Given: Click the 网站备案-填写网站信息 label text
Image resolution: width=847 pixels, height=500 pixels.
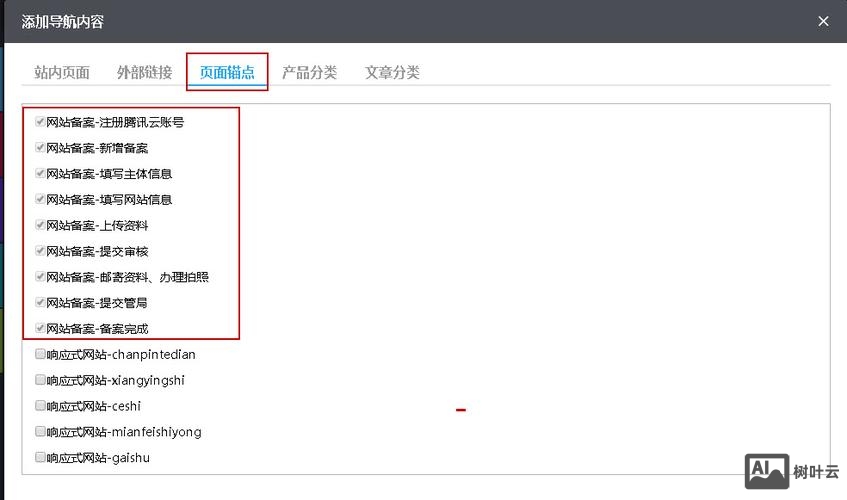Looking at the screenshot, I should click(109, 200).
